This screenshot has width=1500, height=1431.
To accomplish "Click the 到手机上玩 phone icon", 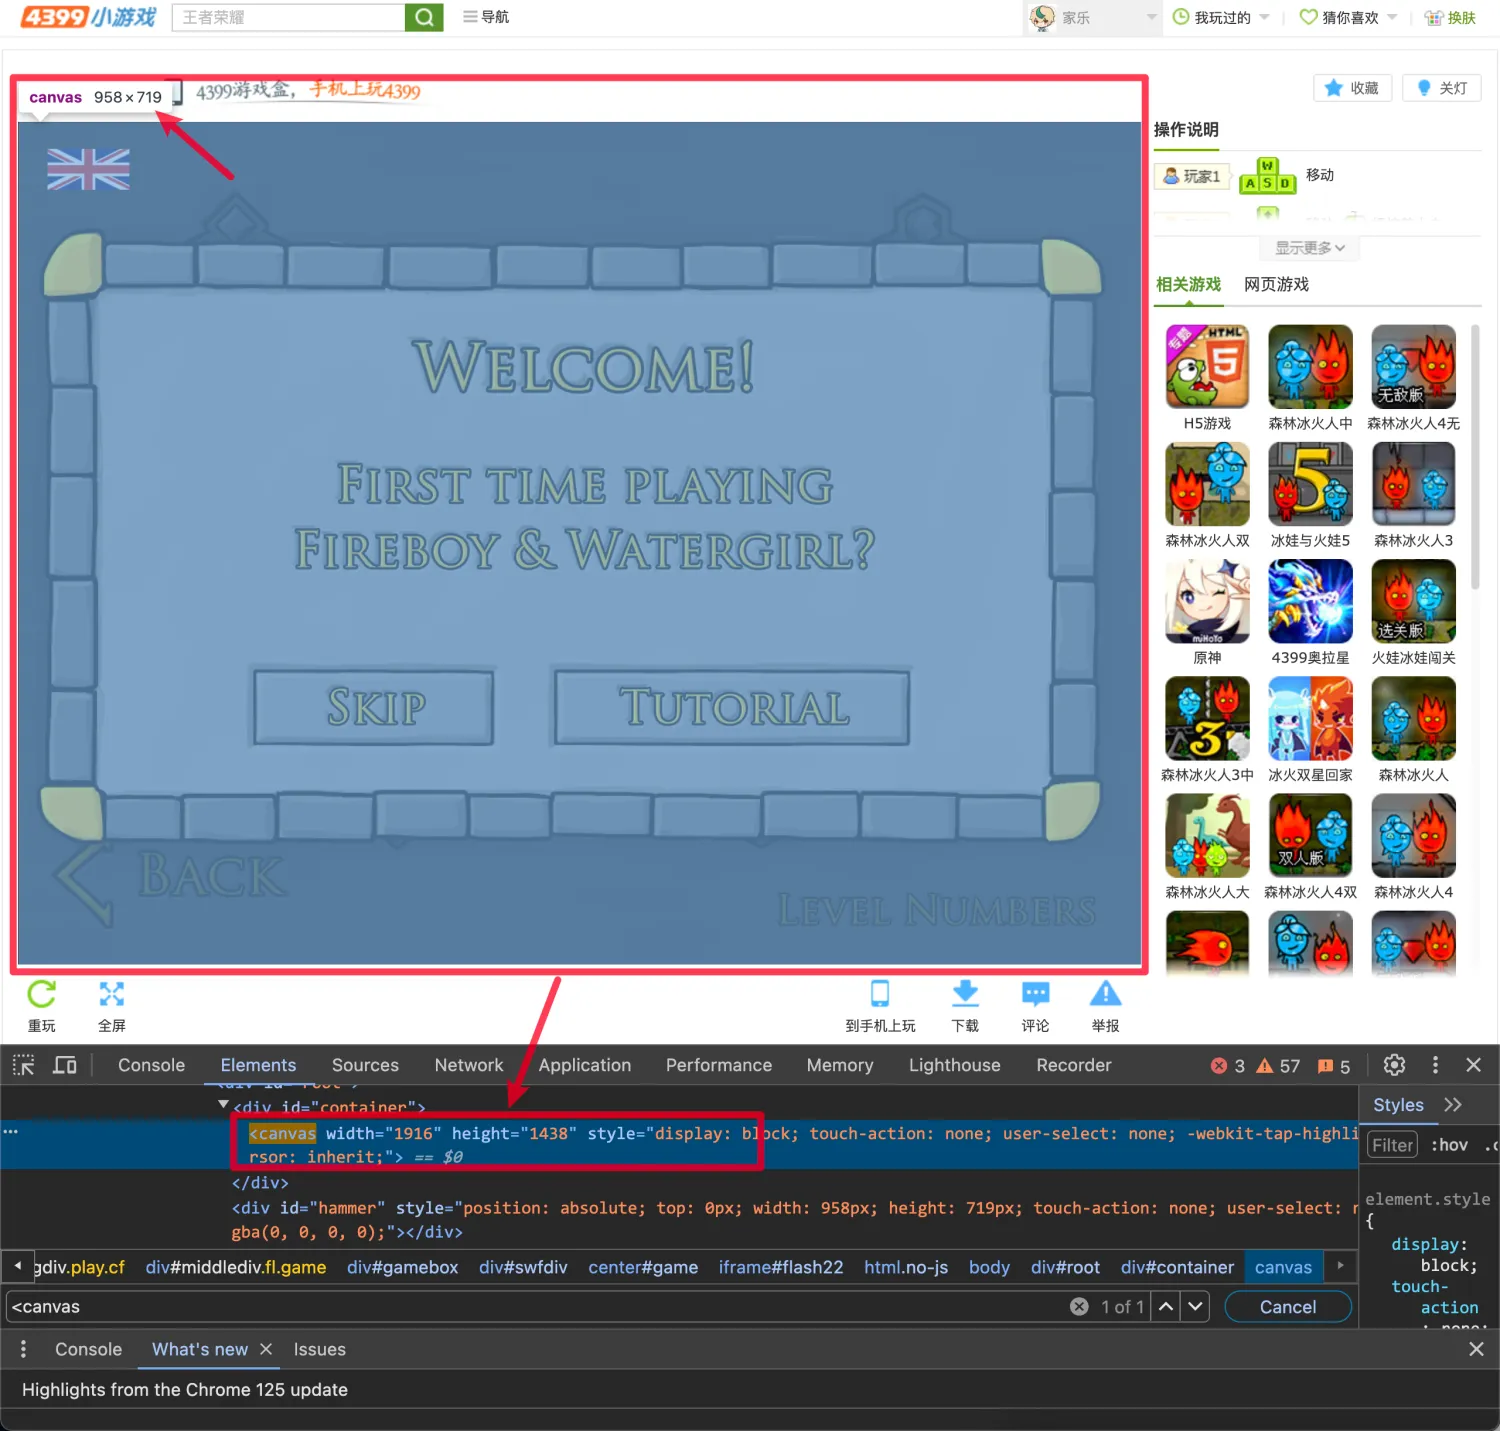I will (x=880, y=993).
